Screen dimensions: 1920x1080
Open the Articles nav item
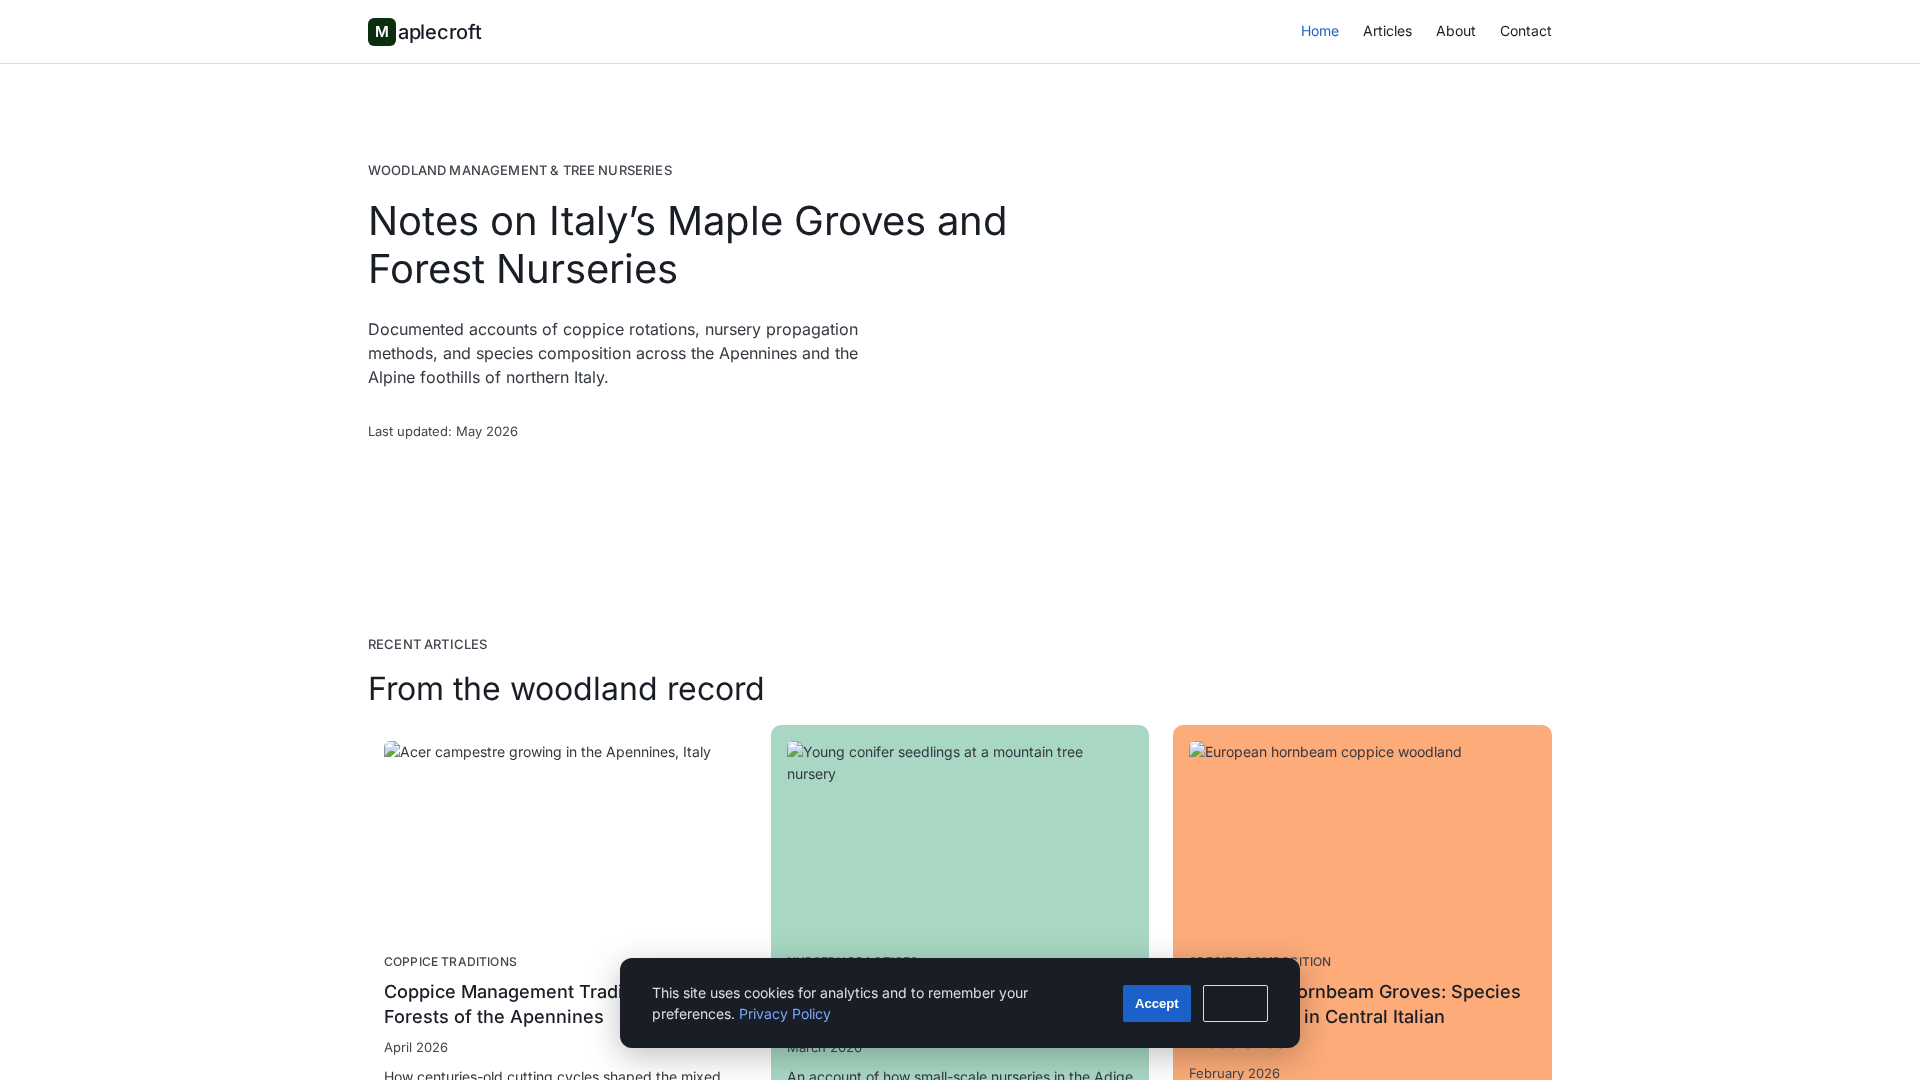tap(1387, 31)
